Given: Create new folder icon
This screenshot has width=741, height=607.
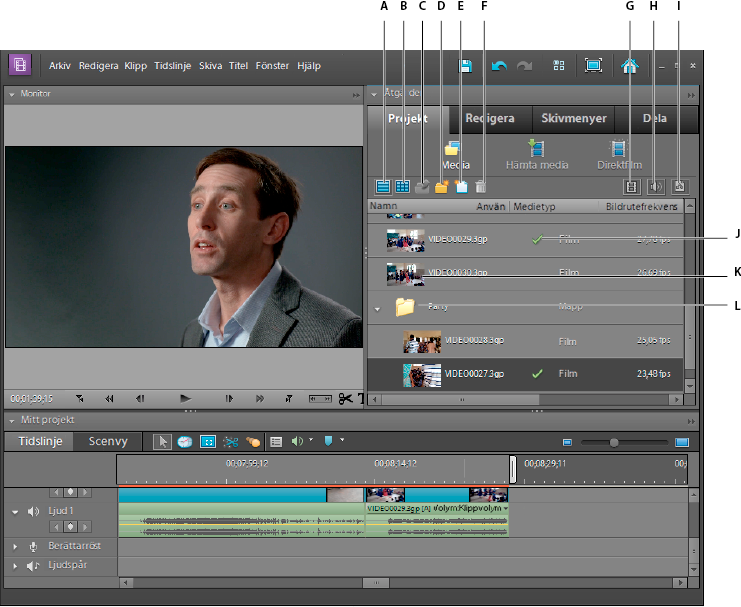Looking at the screenshot, I should tap(441, 187).
